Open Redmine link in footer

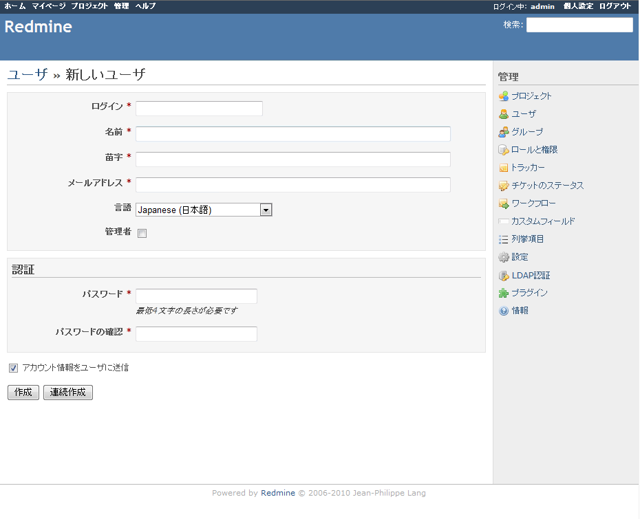(x=278, y=493)
